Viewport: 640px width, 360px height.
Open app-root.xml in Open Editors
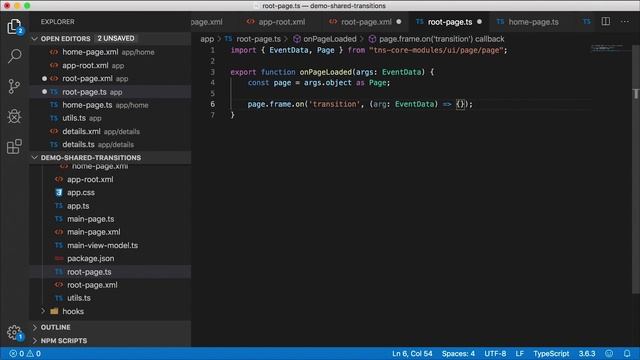coord(110,65)
